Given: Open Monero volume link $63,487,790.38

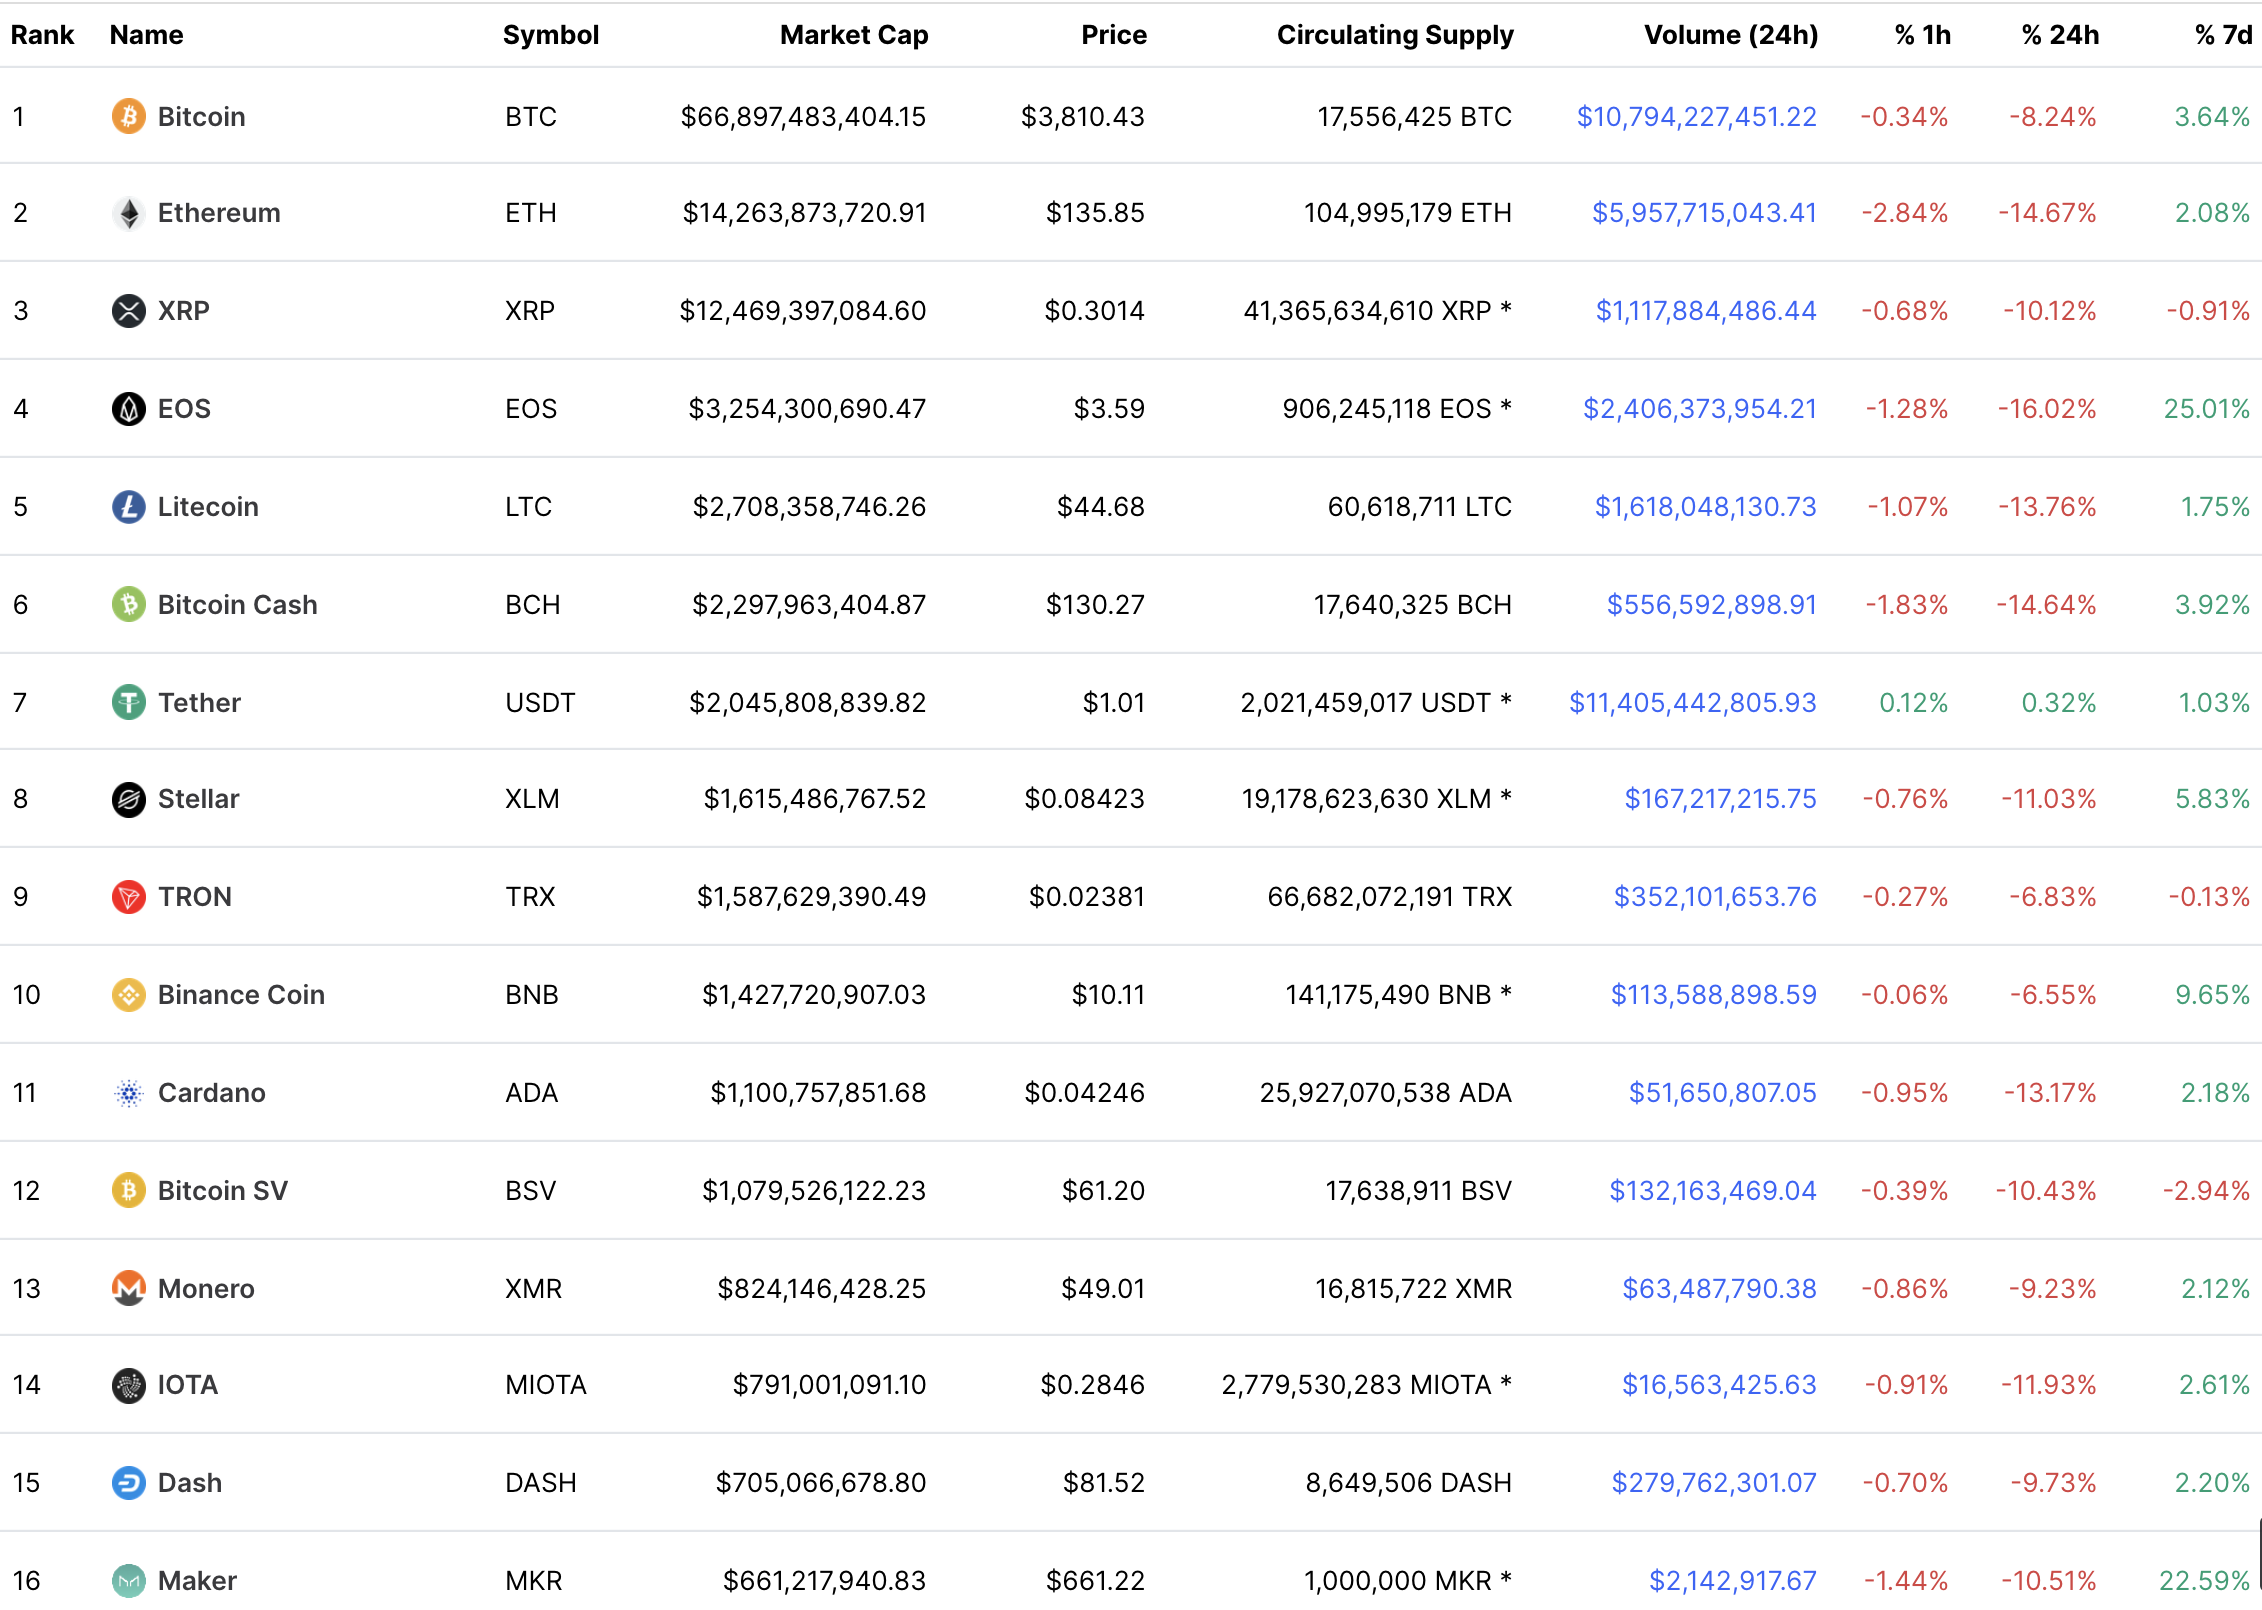Looking at the screenshot, I should click(1719, 1289).
